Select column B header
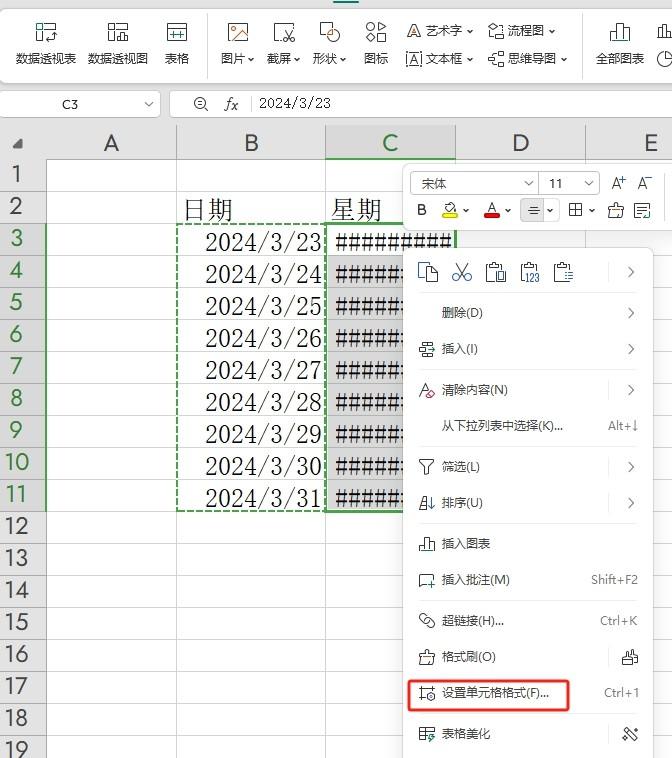This screenshot has height=758, width=672. click(251, 143)
